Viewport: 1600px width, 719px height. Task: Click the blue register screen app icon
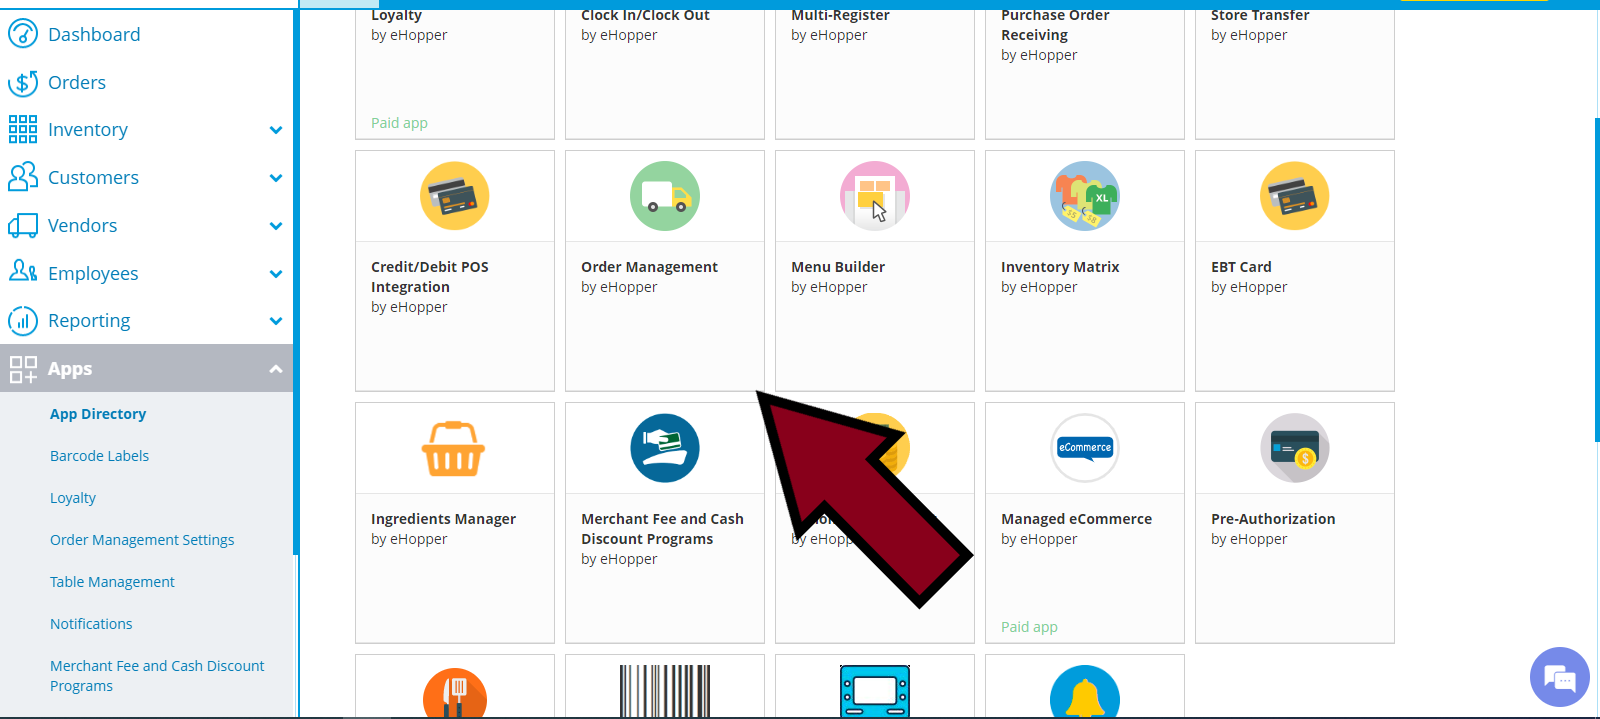[x=875, y=691]
